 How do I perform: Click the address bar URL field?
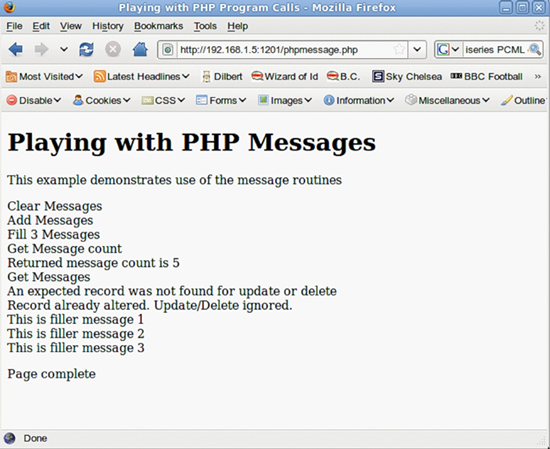(284, 49)
